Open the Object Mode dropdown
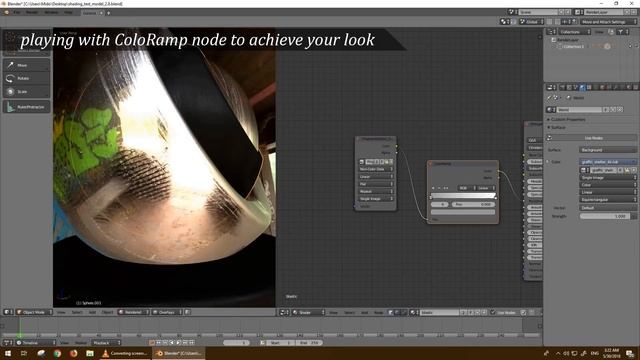This screenshot has width=640, height=360. (34, 312)
